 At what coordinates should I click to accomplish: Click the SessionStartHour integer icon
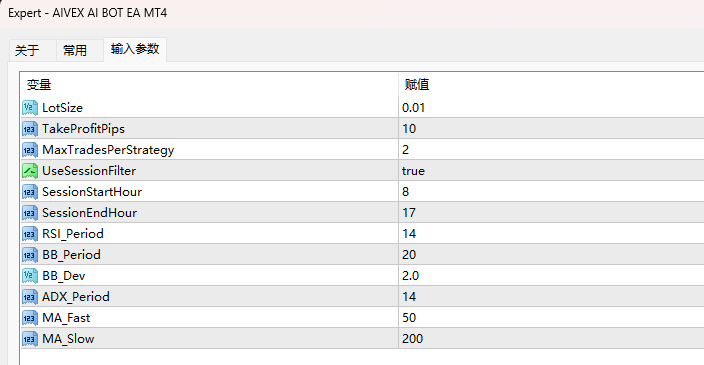[30, 192]
